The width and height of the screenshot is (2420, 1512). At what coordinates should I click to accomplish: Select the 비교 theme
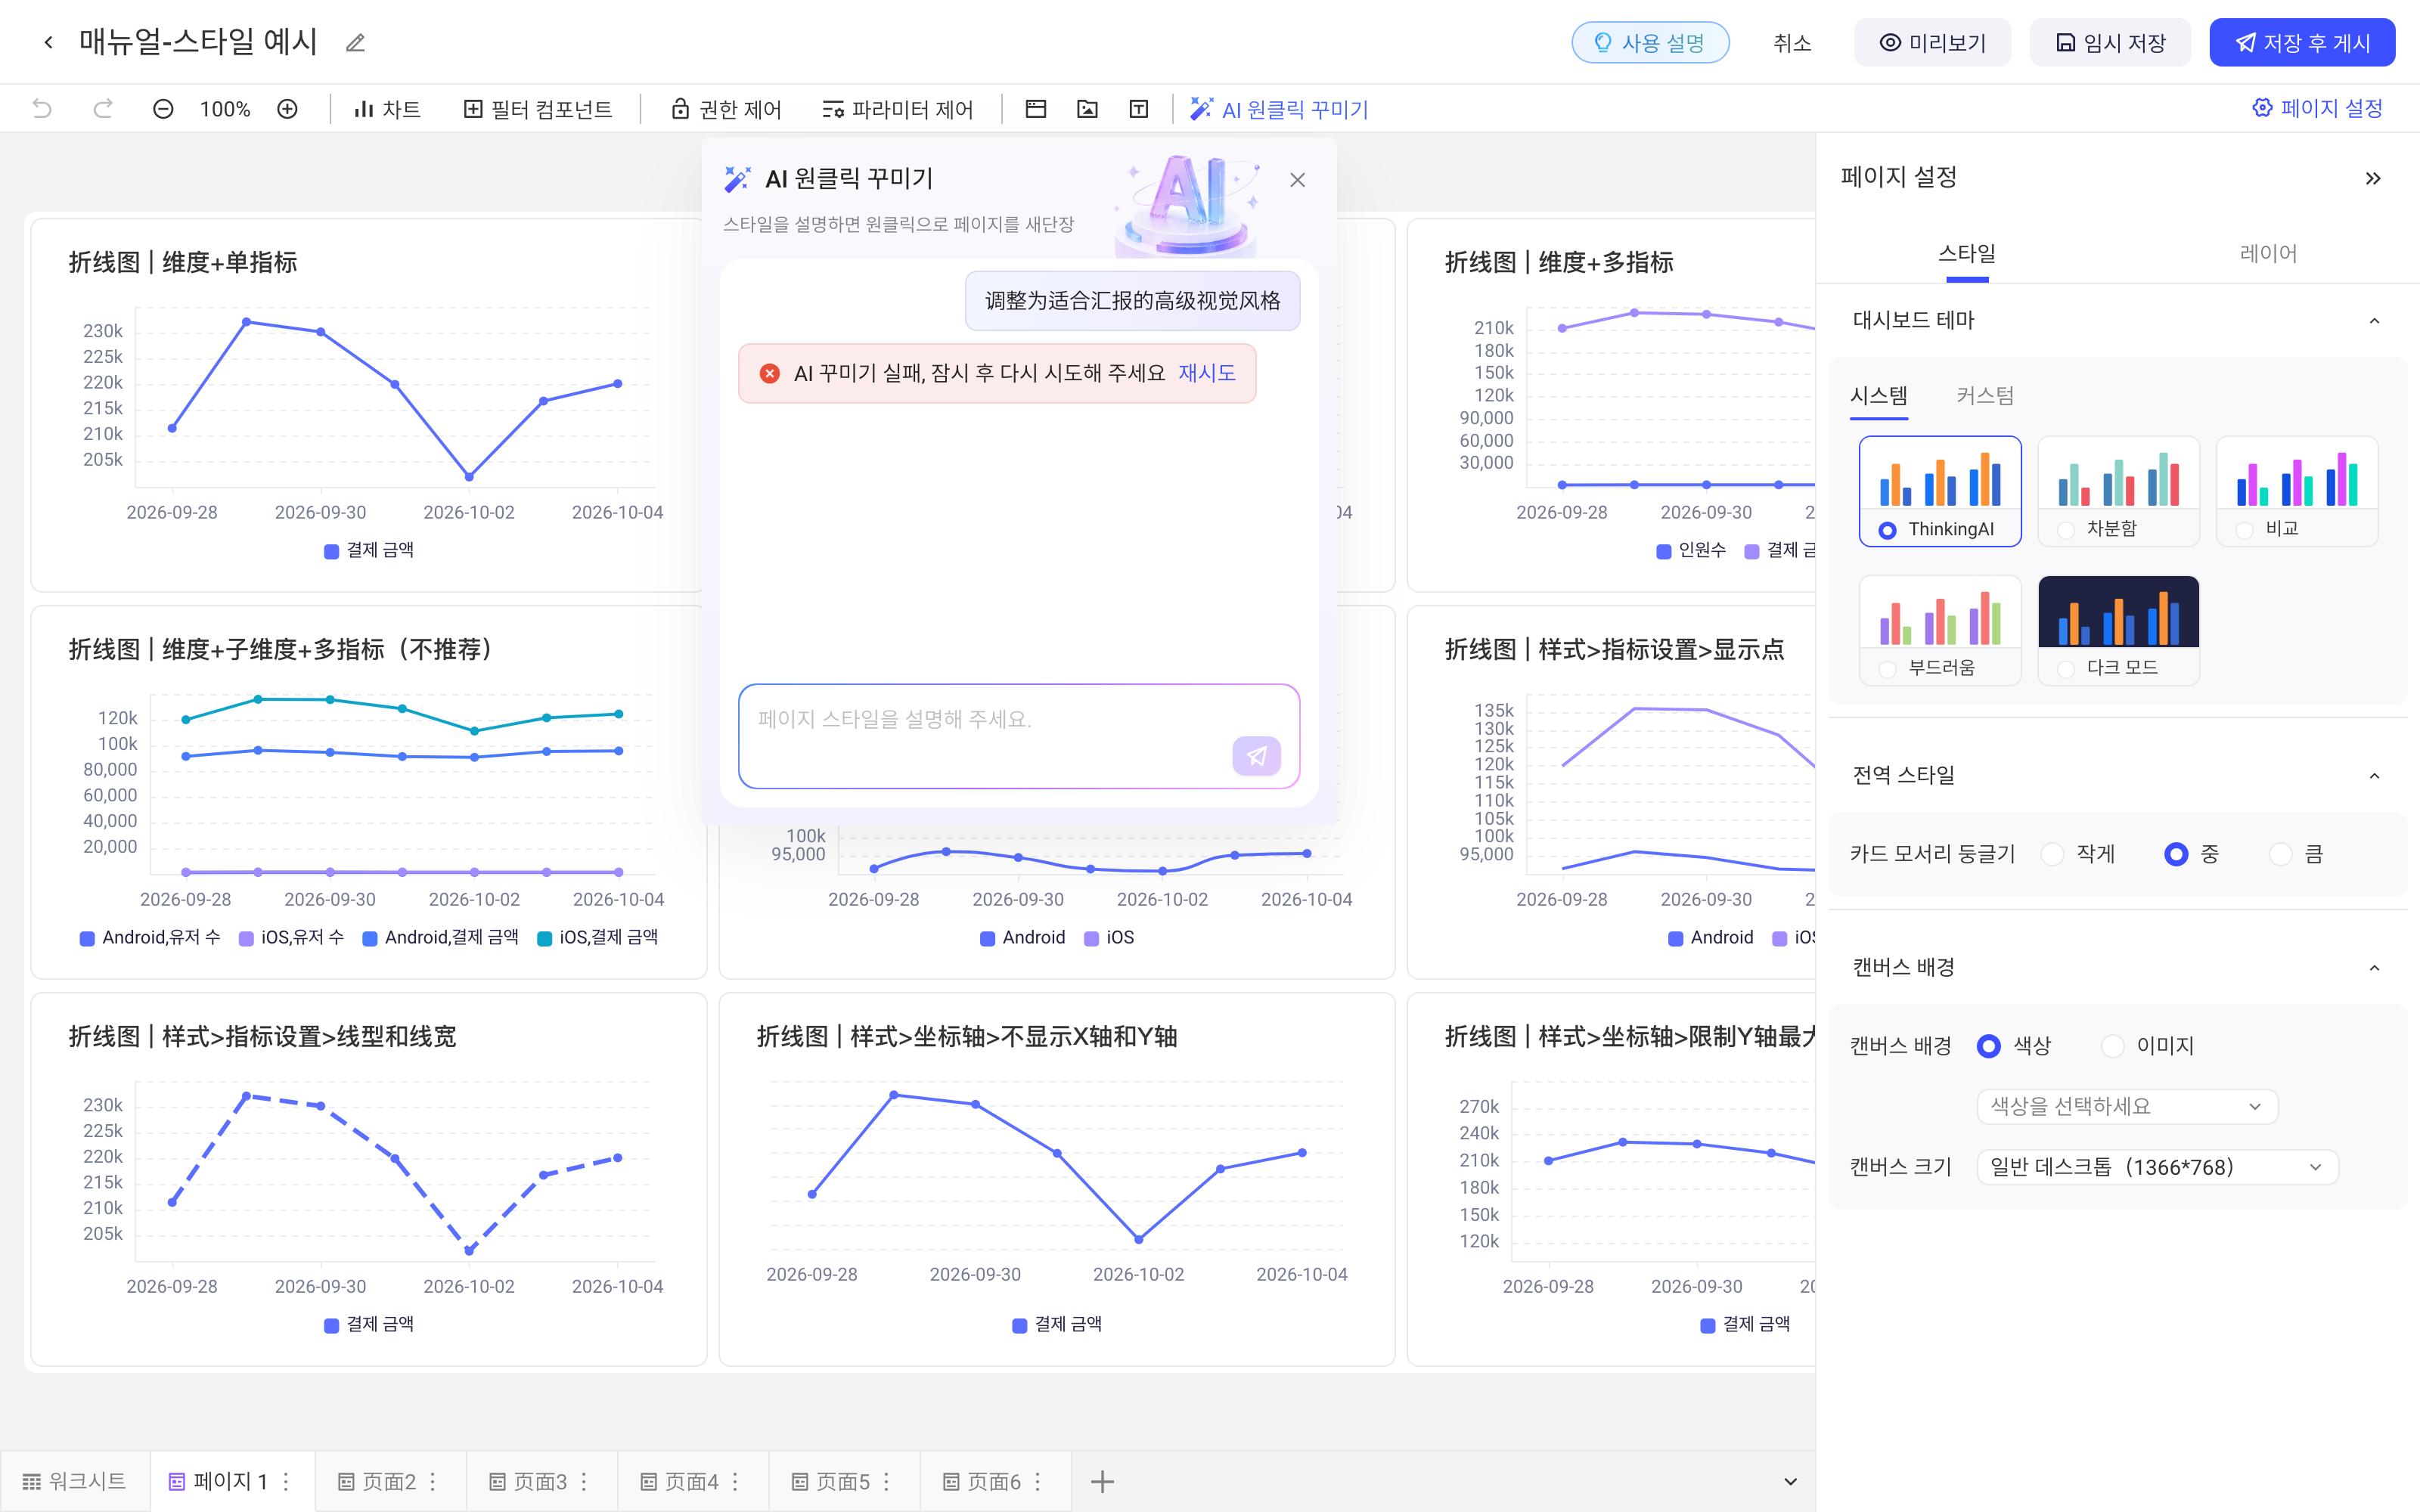tap(2297, 491)
